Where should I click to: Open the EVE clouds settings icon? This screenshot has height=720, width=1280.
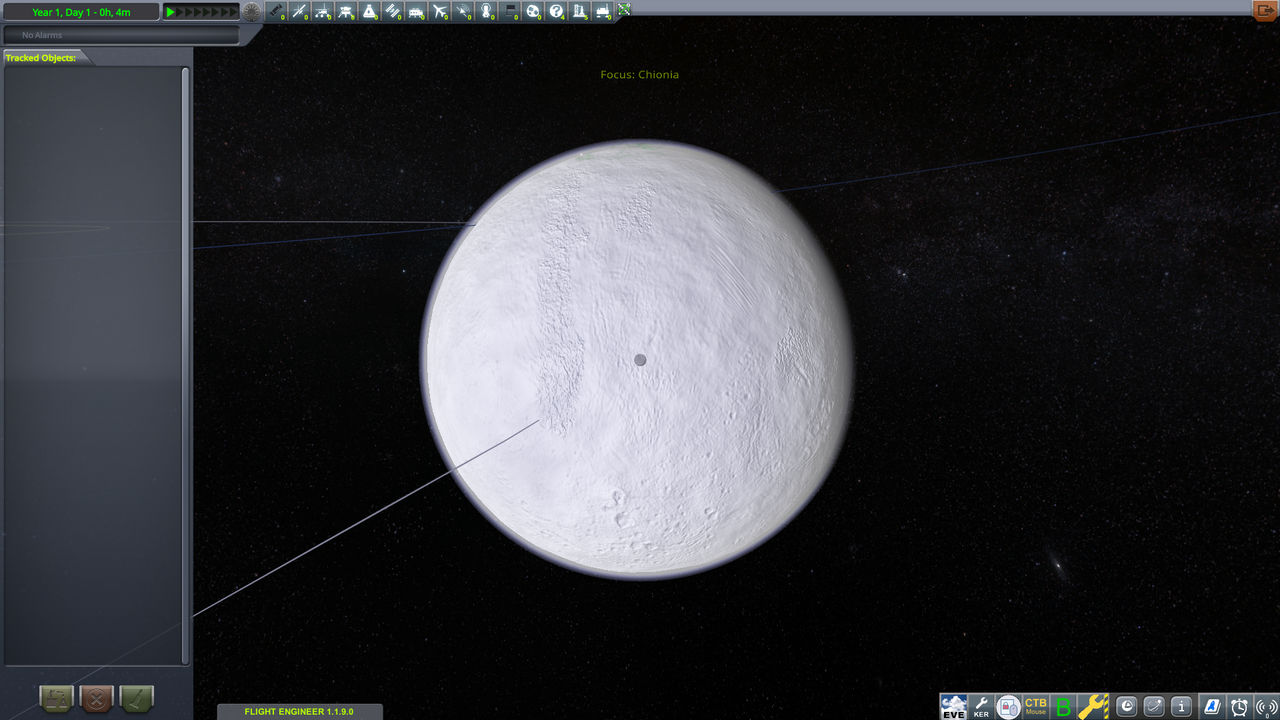954,707
